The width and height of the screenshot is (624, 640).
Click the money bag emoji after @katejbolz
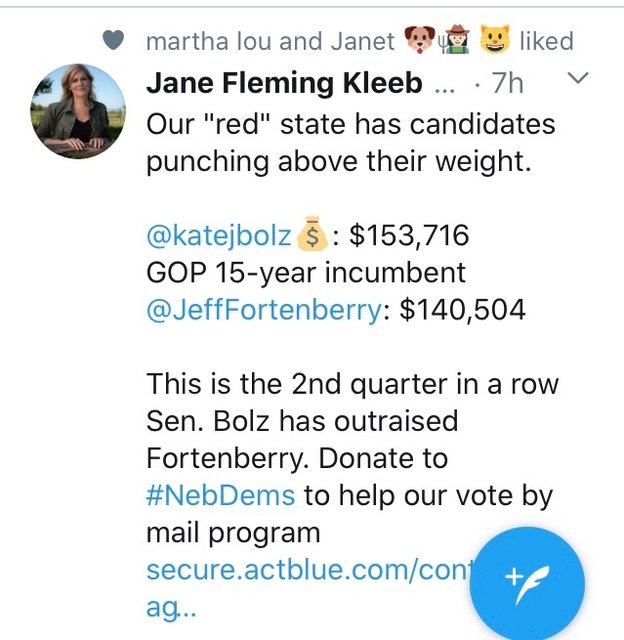click(x=313, y=236)
